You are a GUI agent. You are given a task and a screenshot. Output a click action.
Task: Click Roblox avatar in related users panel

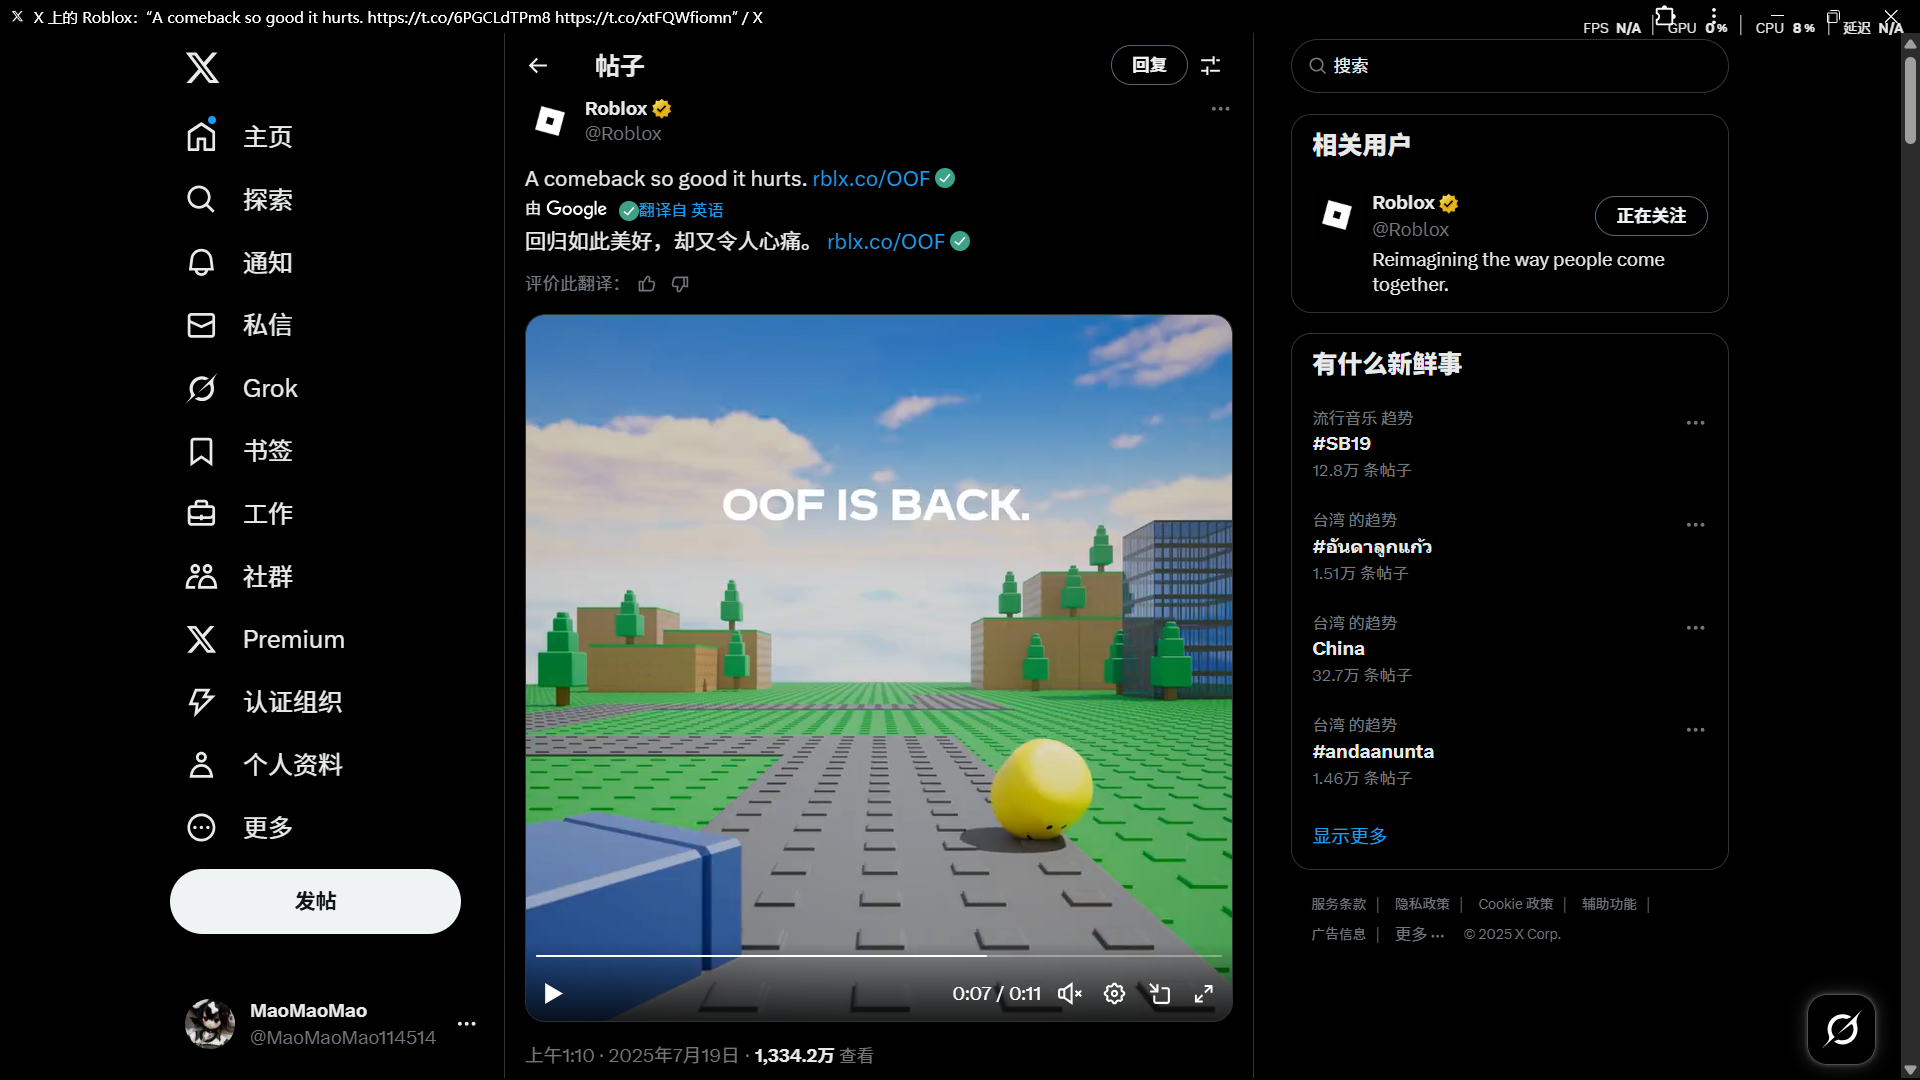click(1337, 214)
